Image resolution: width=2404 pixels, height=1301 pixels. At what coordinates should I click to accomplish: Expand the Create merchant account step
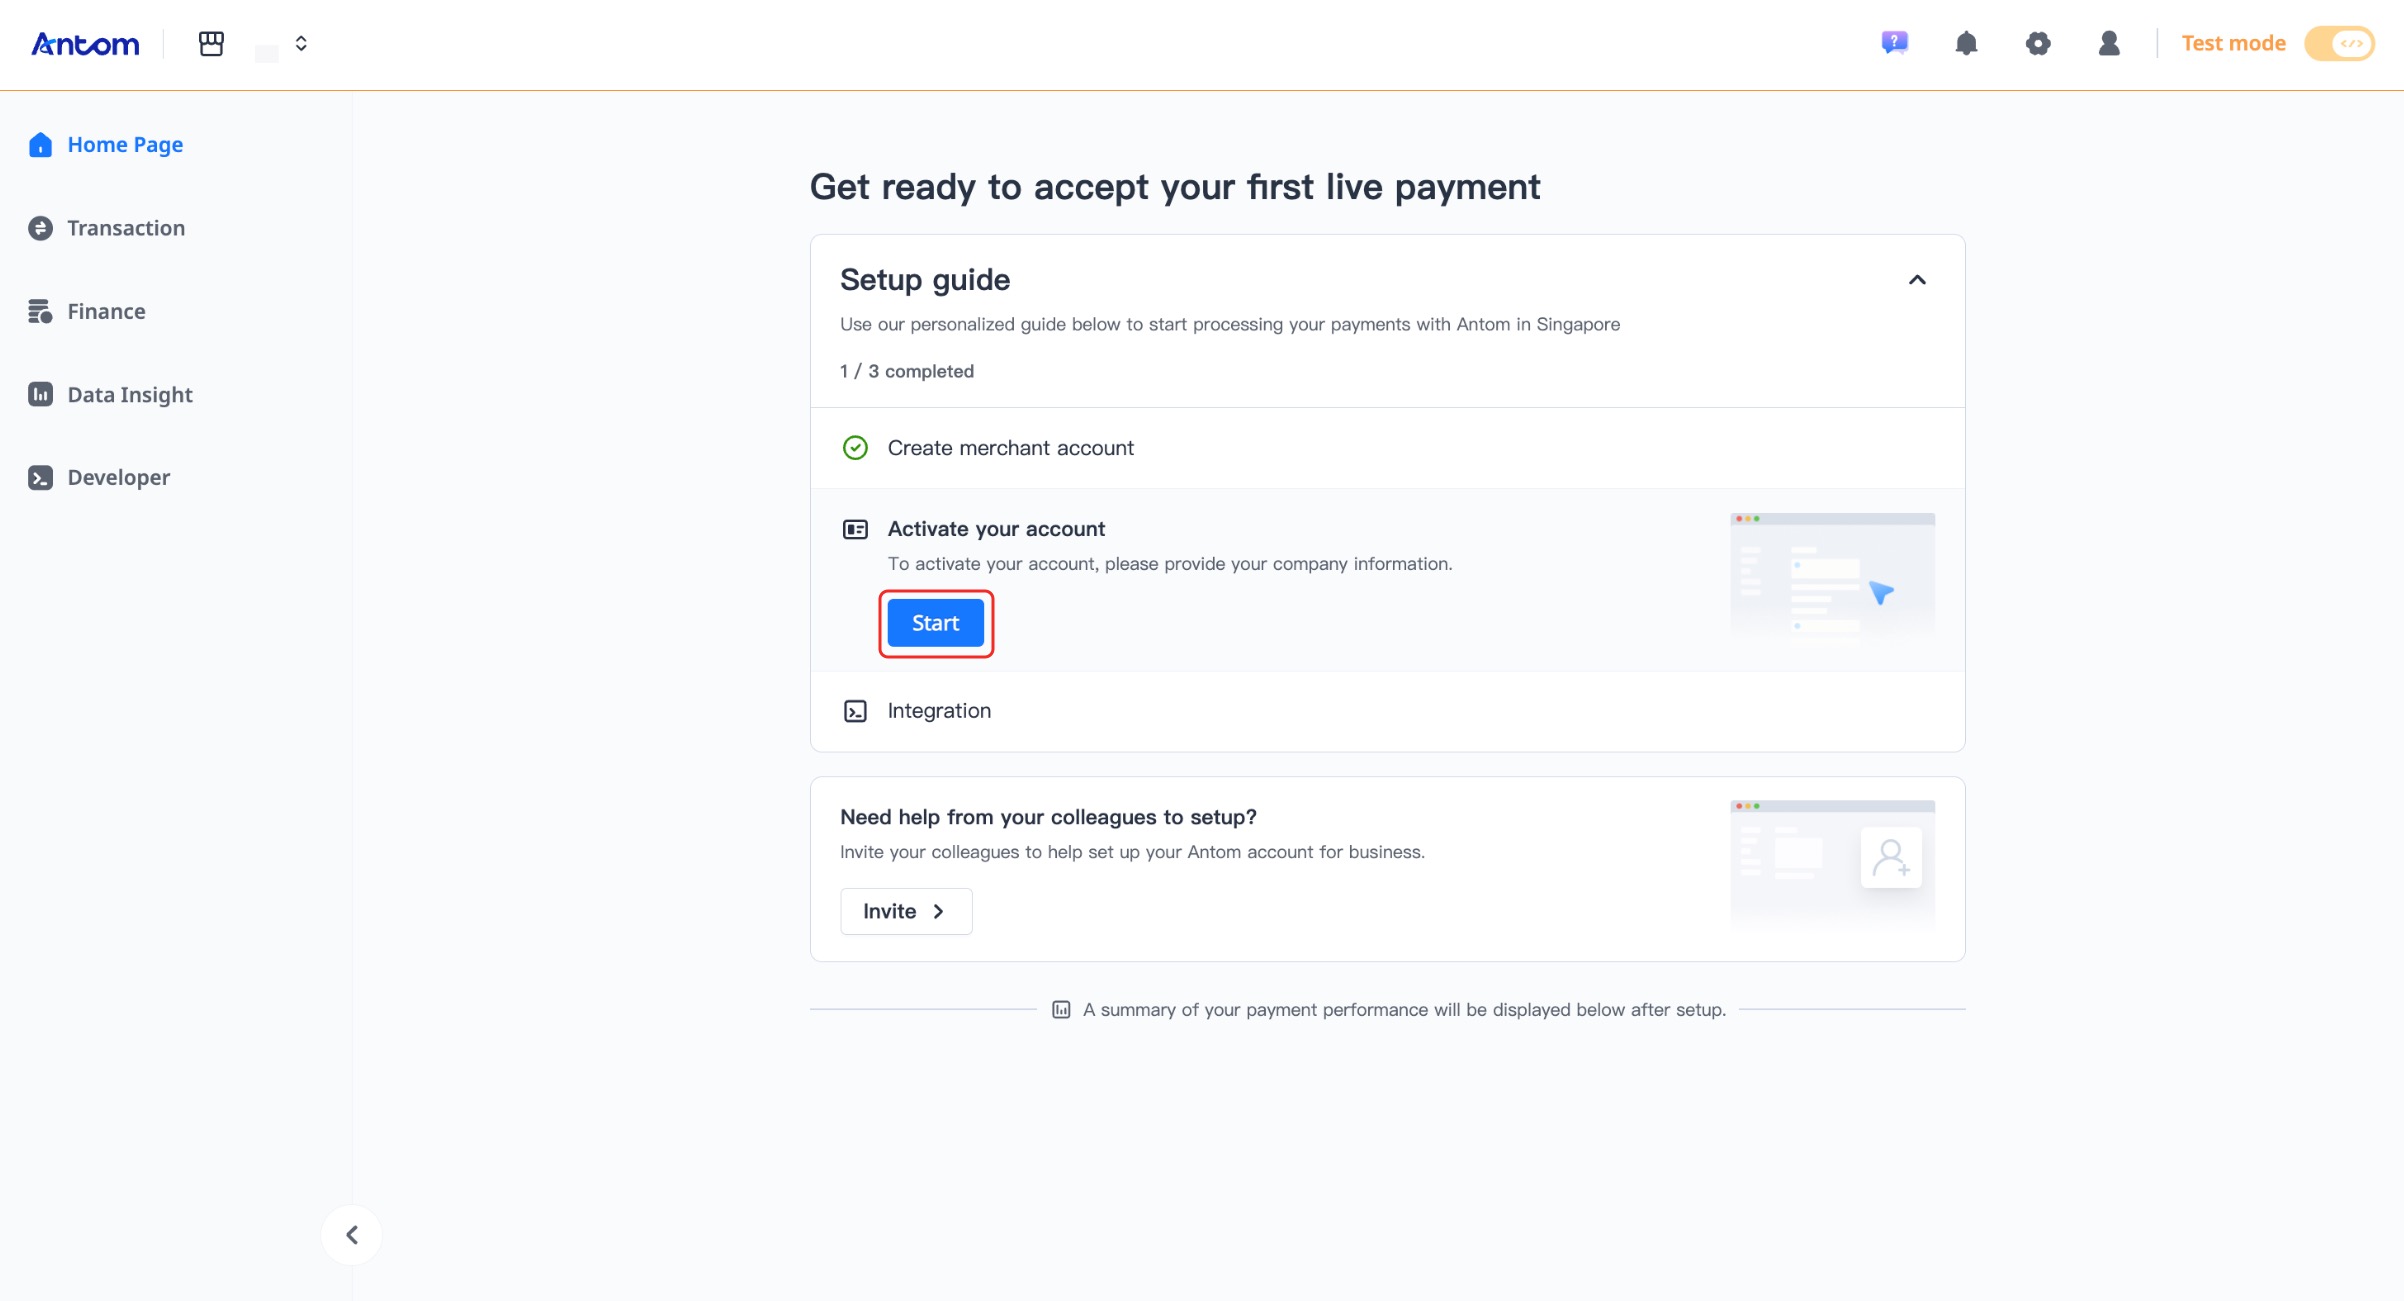pyautogui.click(x=1010, y=448)
